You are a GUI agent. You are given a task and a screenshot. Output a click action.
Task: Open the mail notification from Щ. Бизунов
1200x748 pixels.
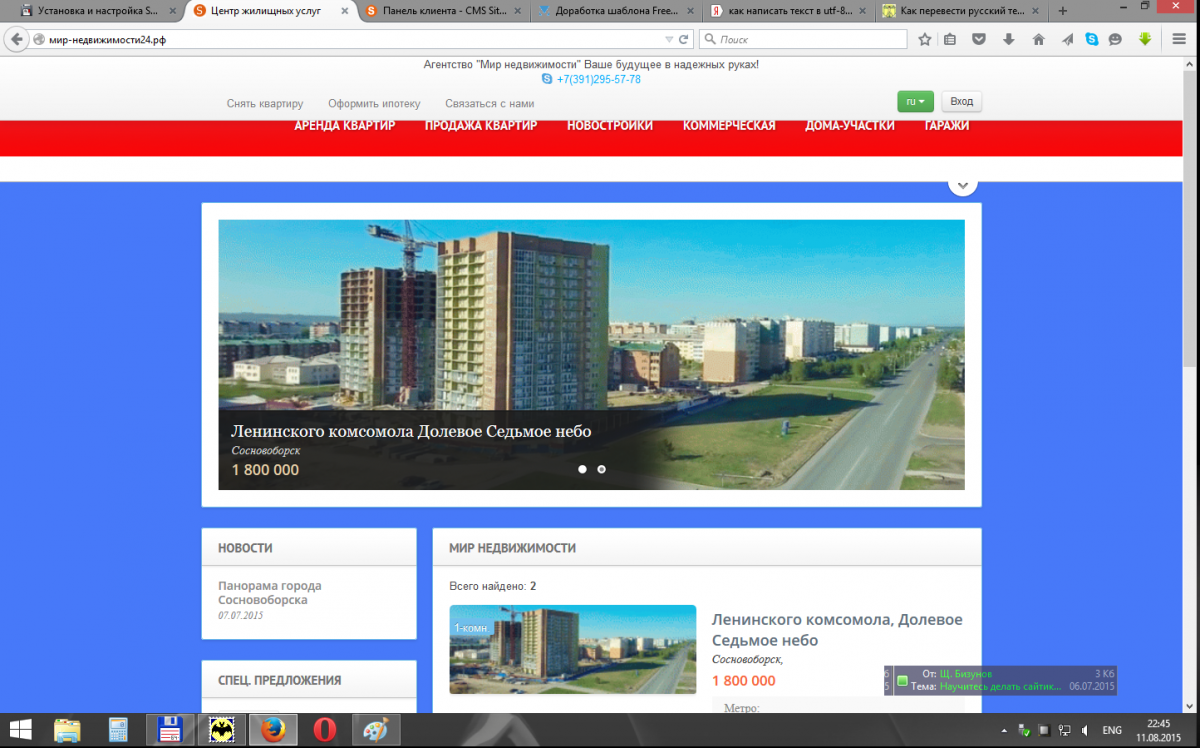point(1000,680)
